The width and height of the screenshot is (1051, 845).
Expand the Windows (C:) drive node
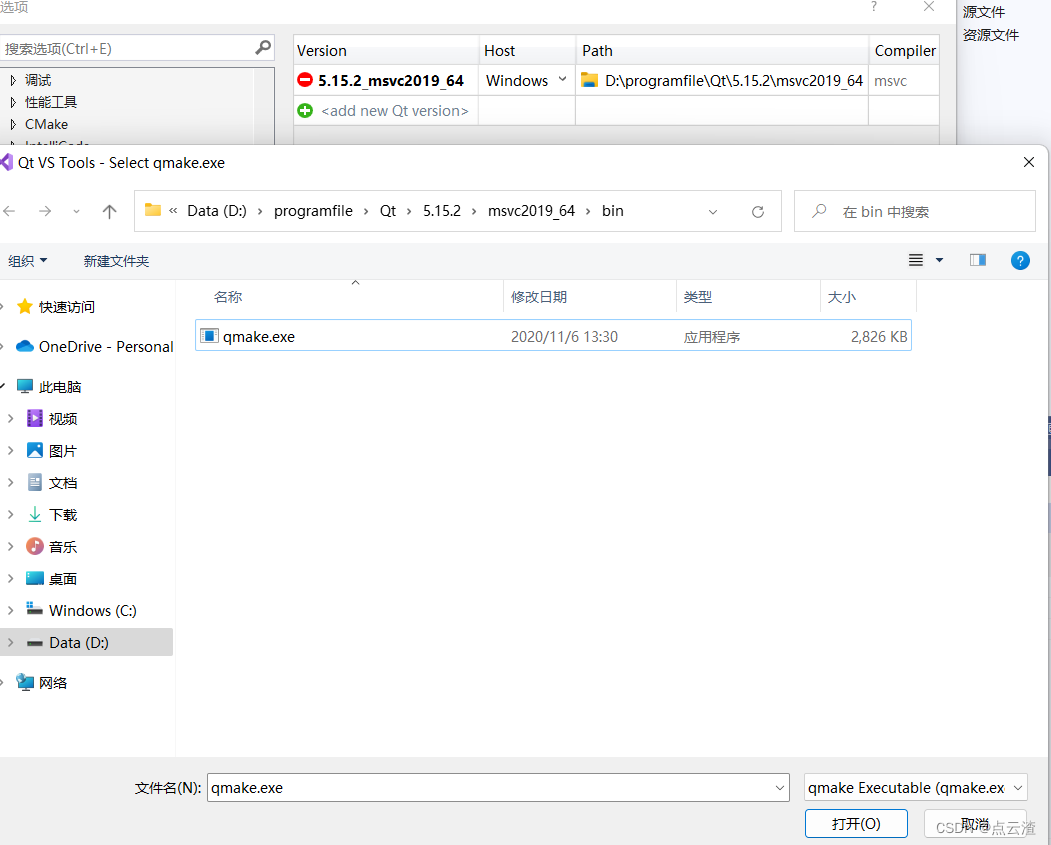[x=10, y=610]
